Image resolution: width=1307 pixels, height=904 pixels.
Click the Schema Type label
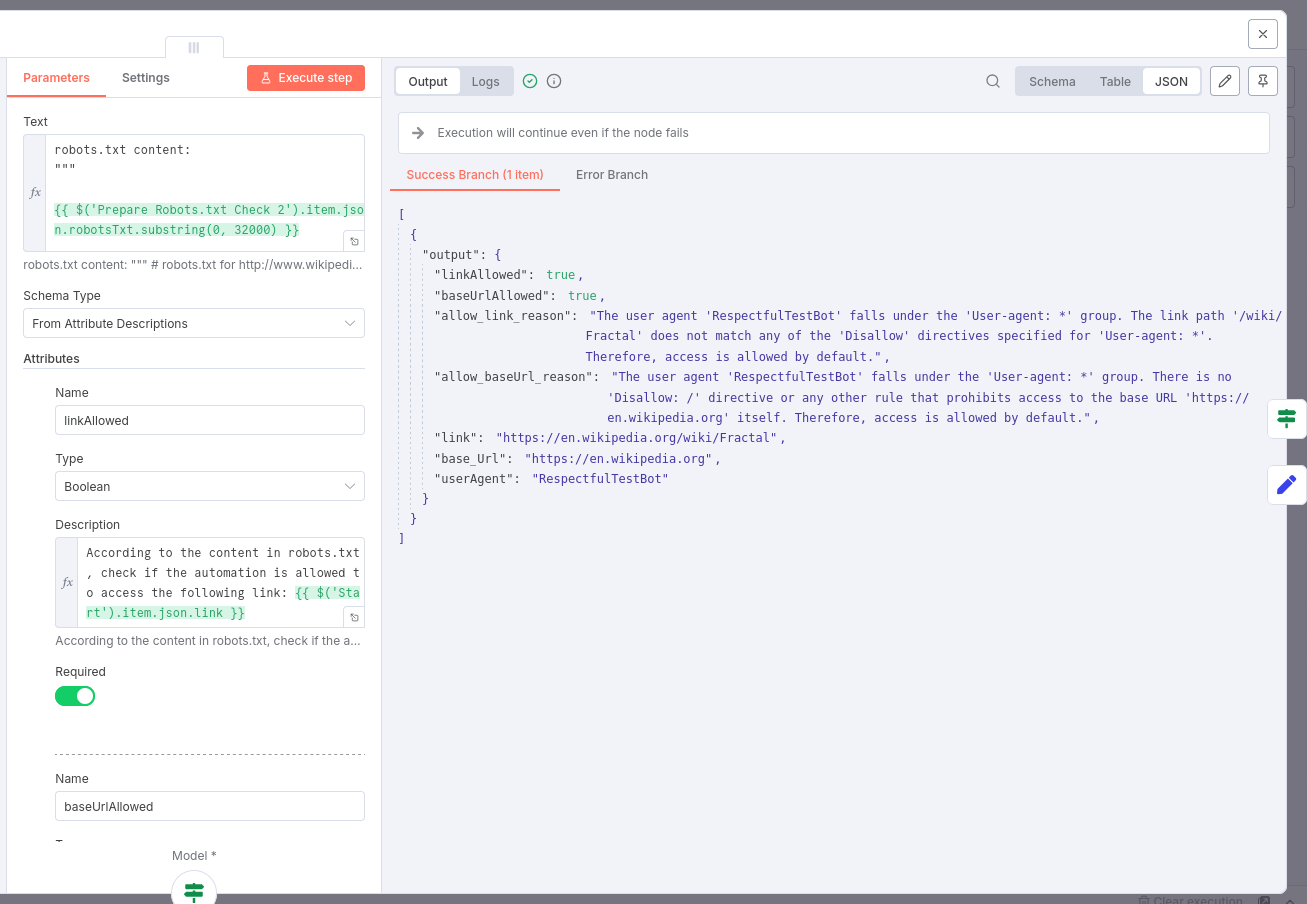[62, 296]
